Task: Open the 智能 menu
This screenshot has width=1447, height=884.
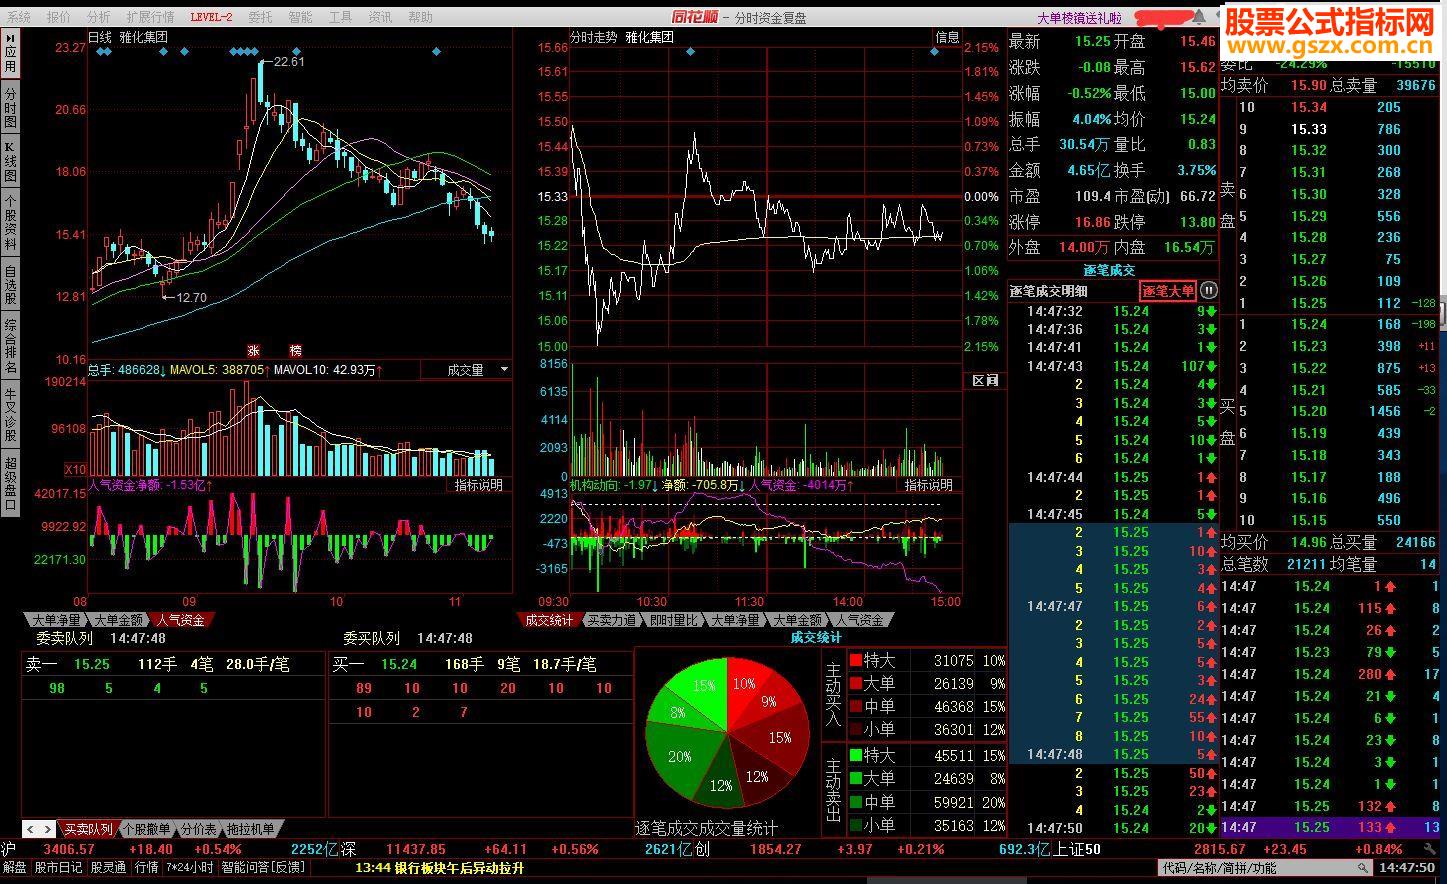Action: (300, 16)
